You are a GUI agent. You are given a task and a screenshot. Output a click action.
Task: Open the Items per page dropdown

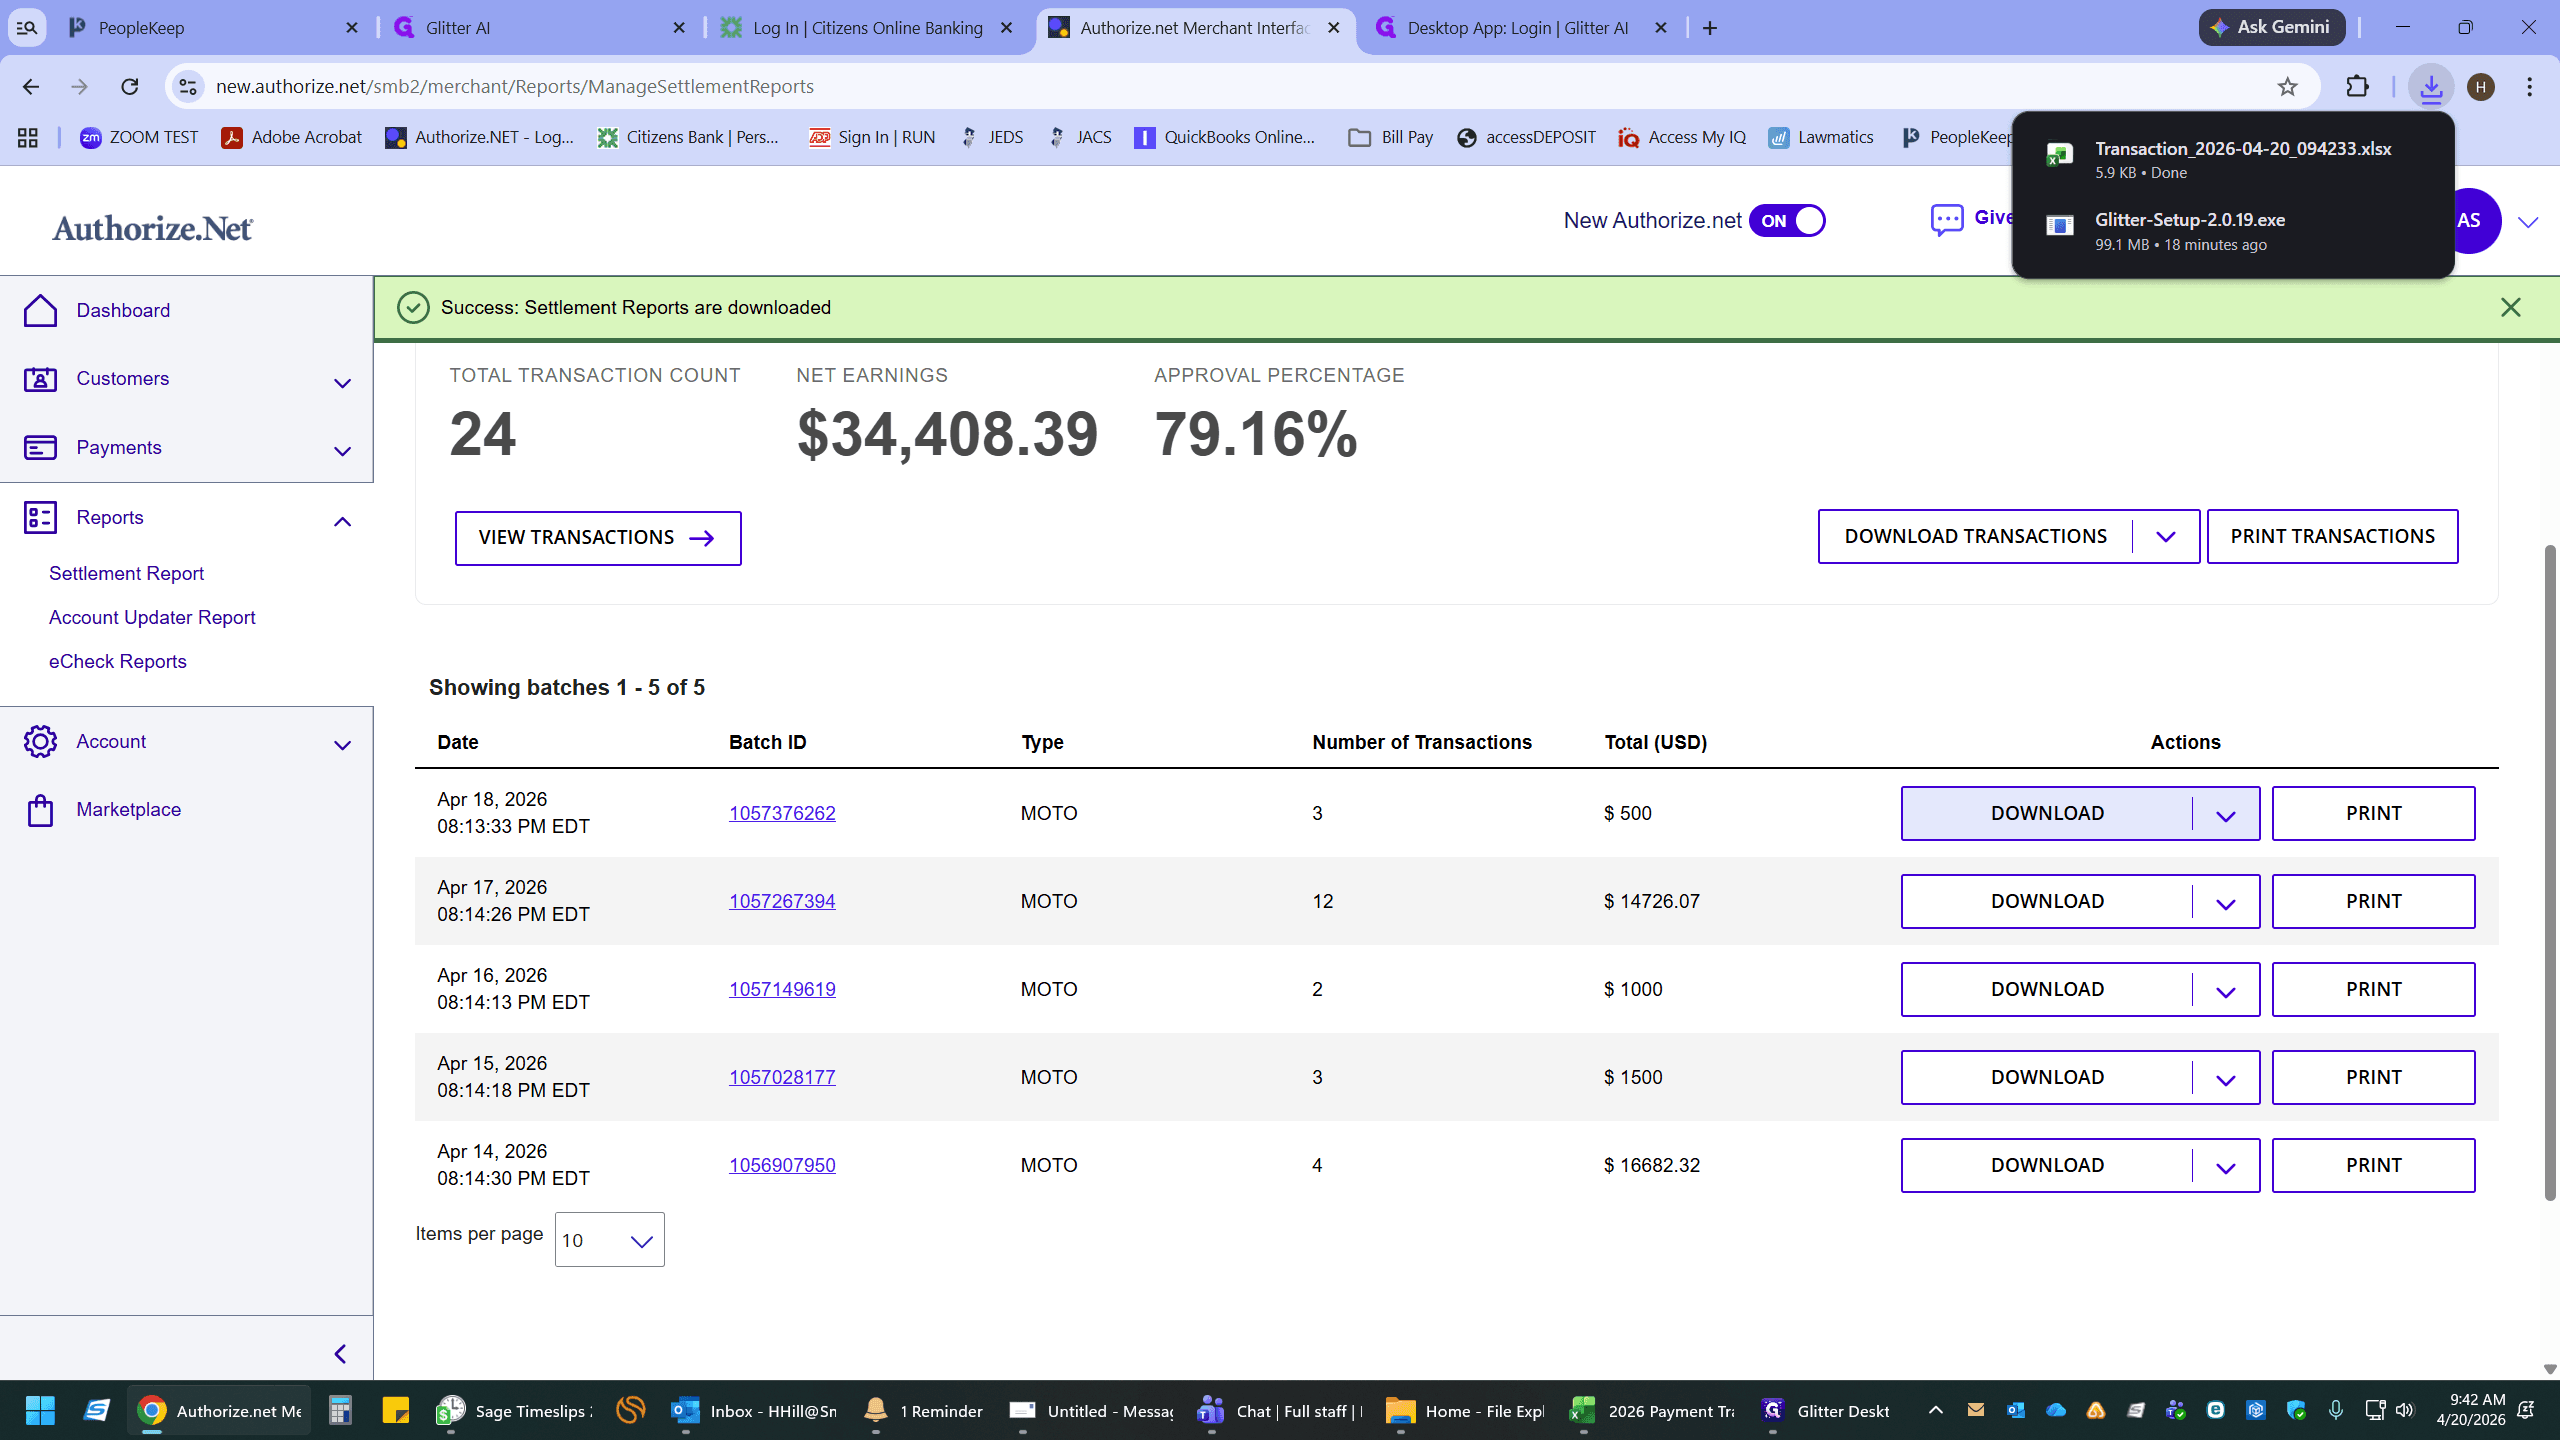click(609, 1240)
